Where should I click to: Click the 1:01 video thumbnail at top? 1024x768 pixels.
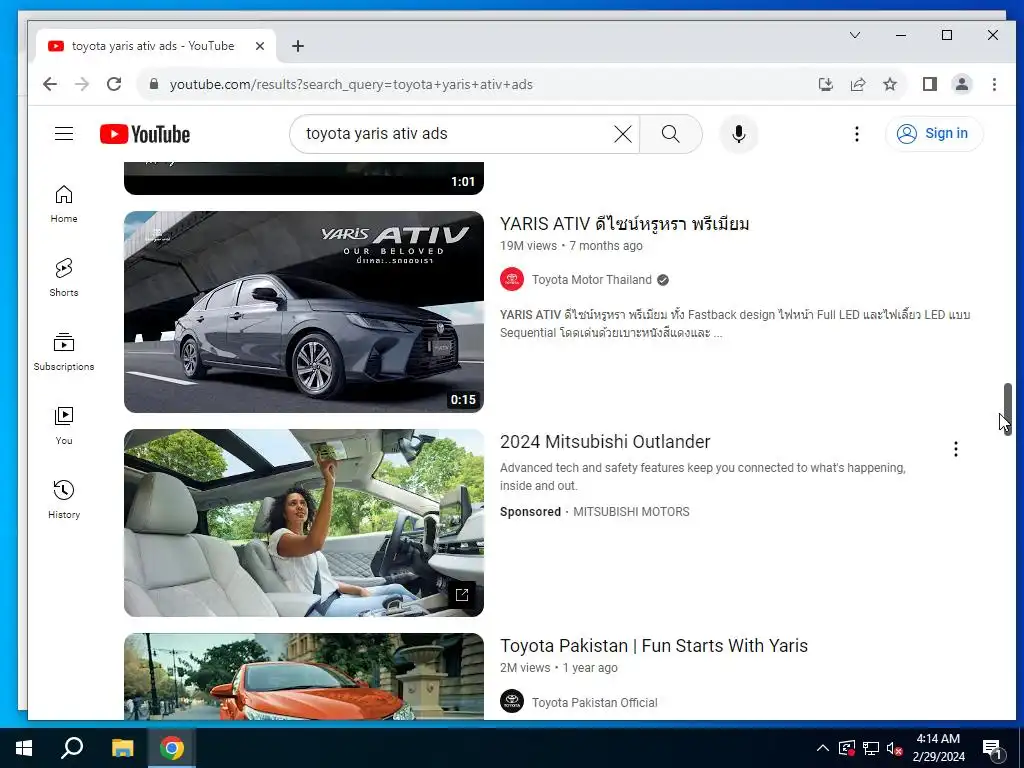coord(304,178)
